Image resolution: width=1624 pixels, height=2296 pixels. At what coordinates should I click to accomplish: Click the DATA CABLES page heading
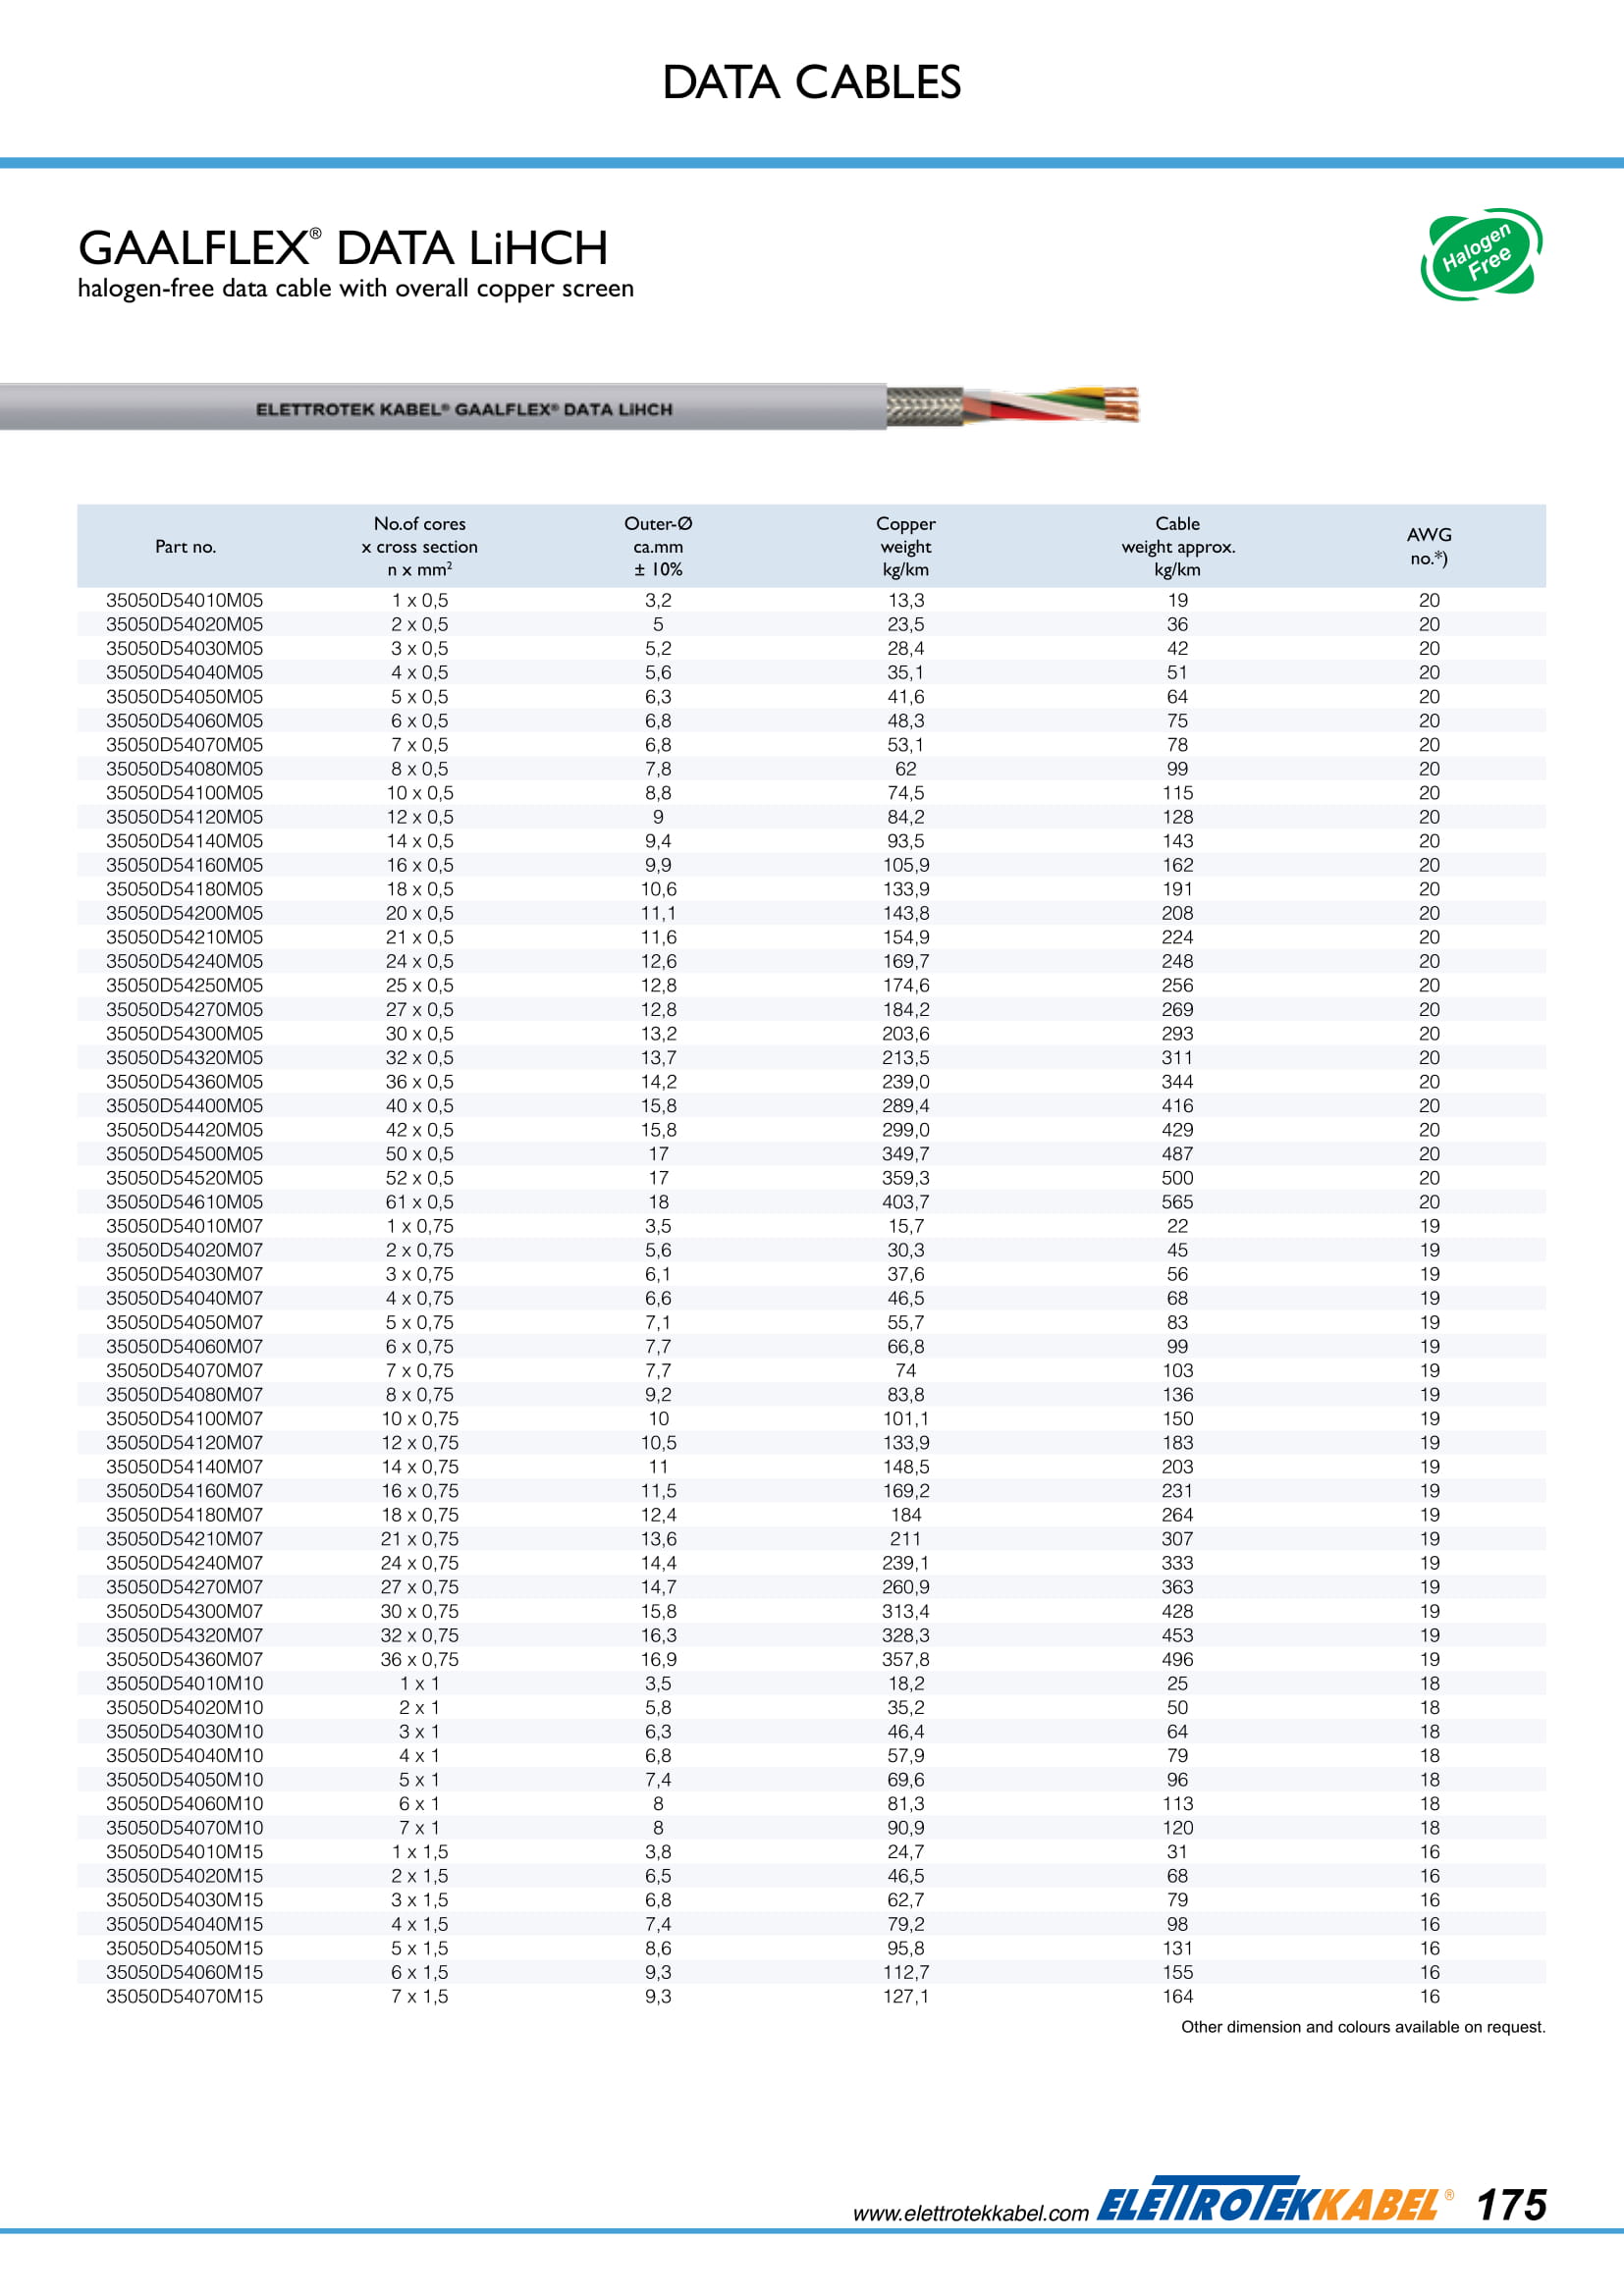[811, 82]
